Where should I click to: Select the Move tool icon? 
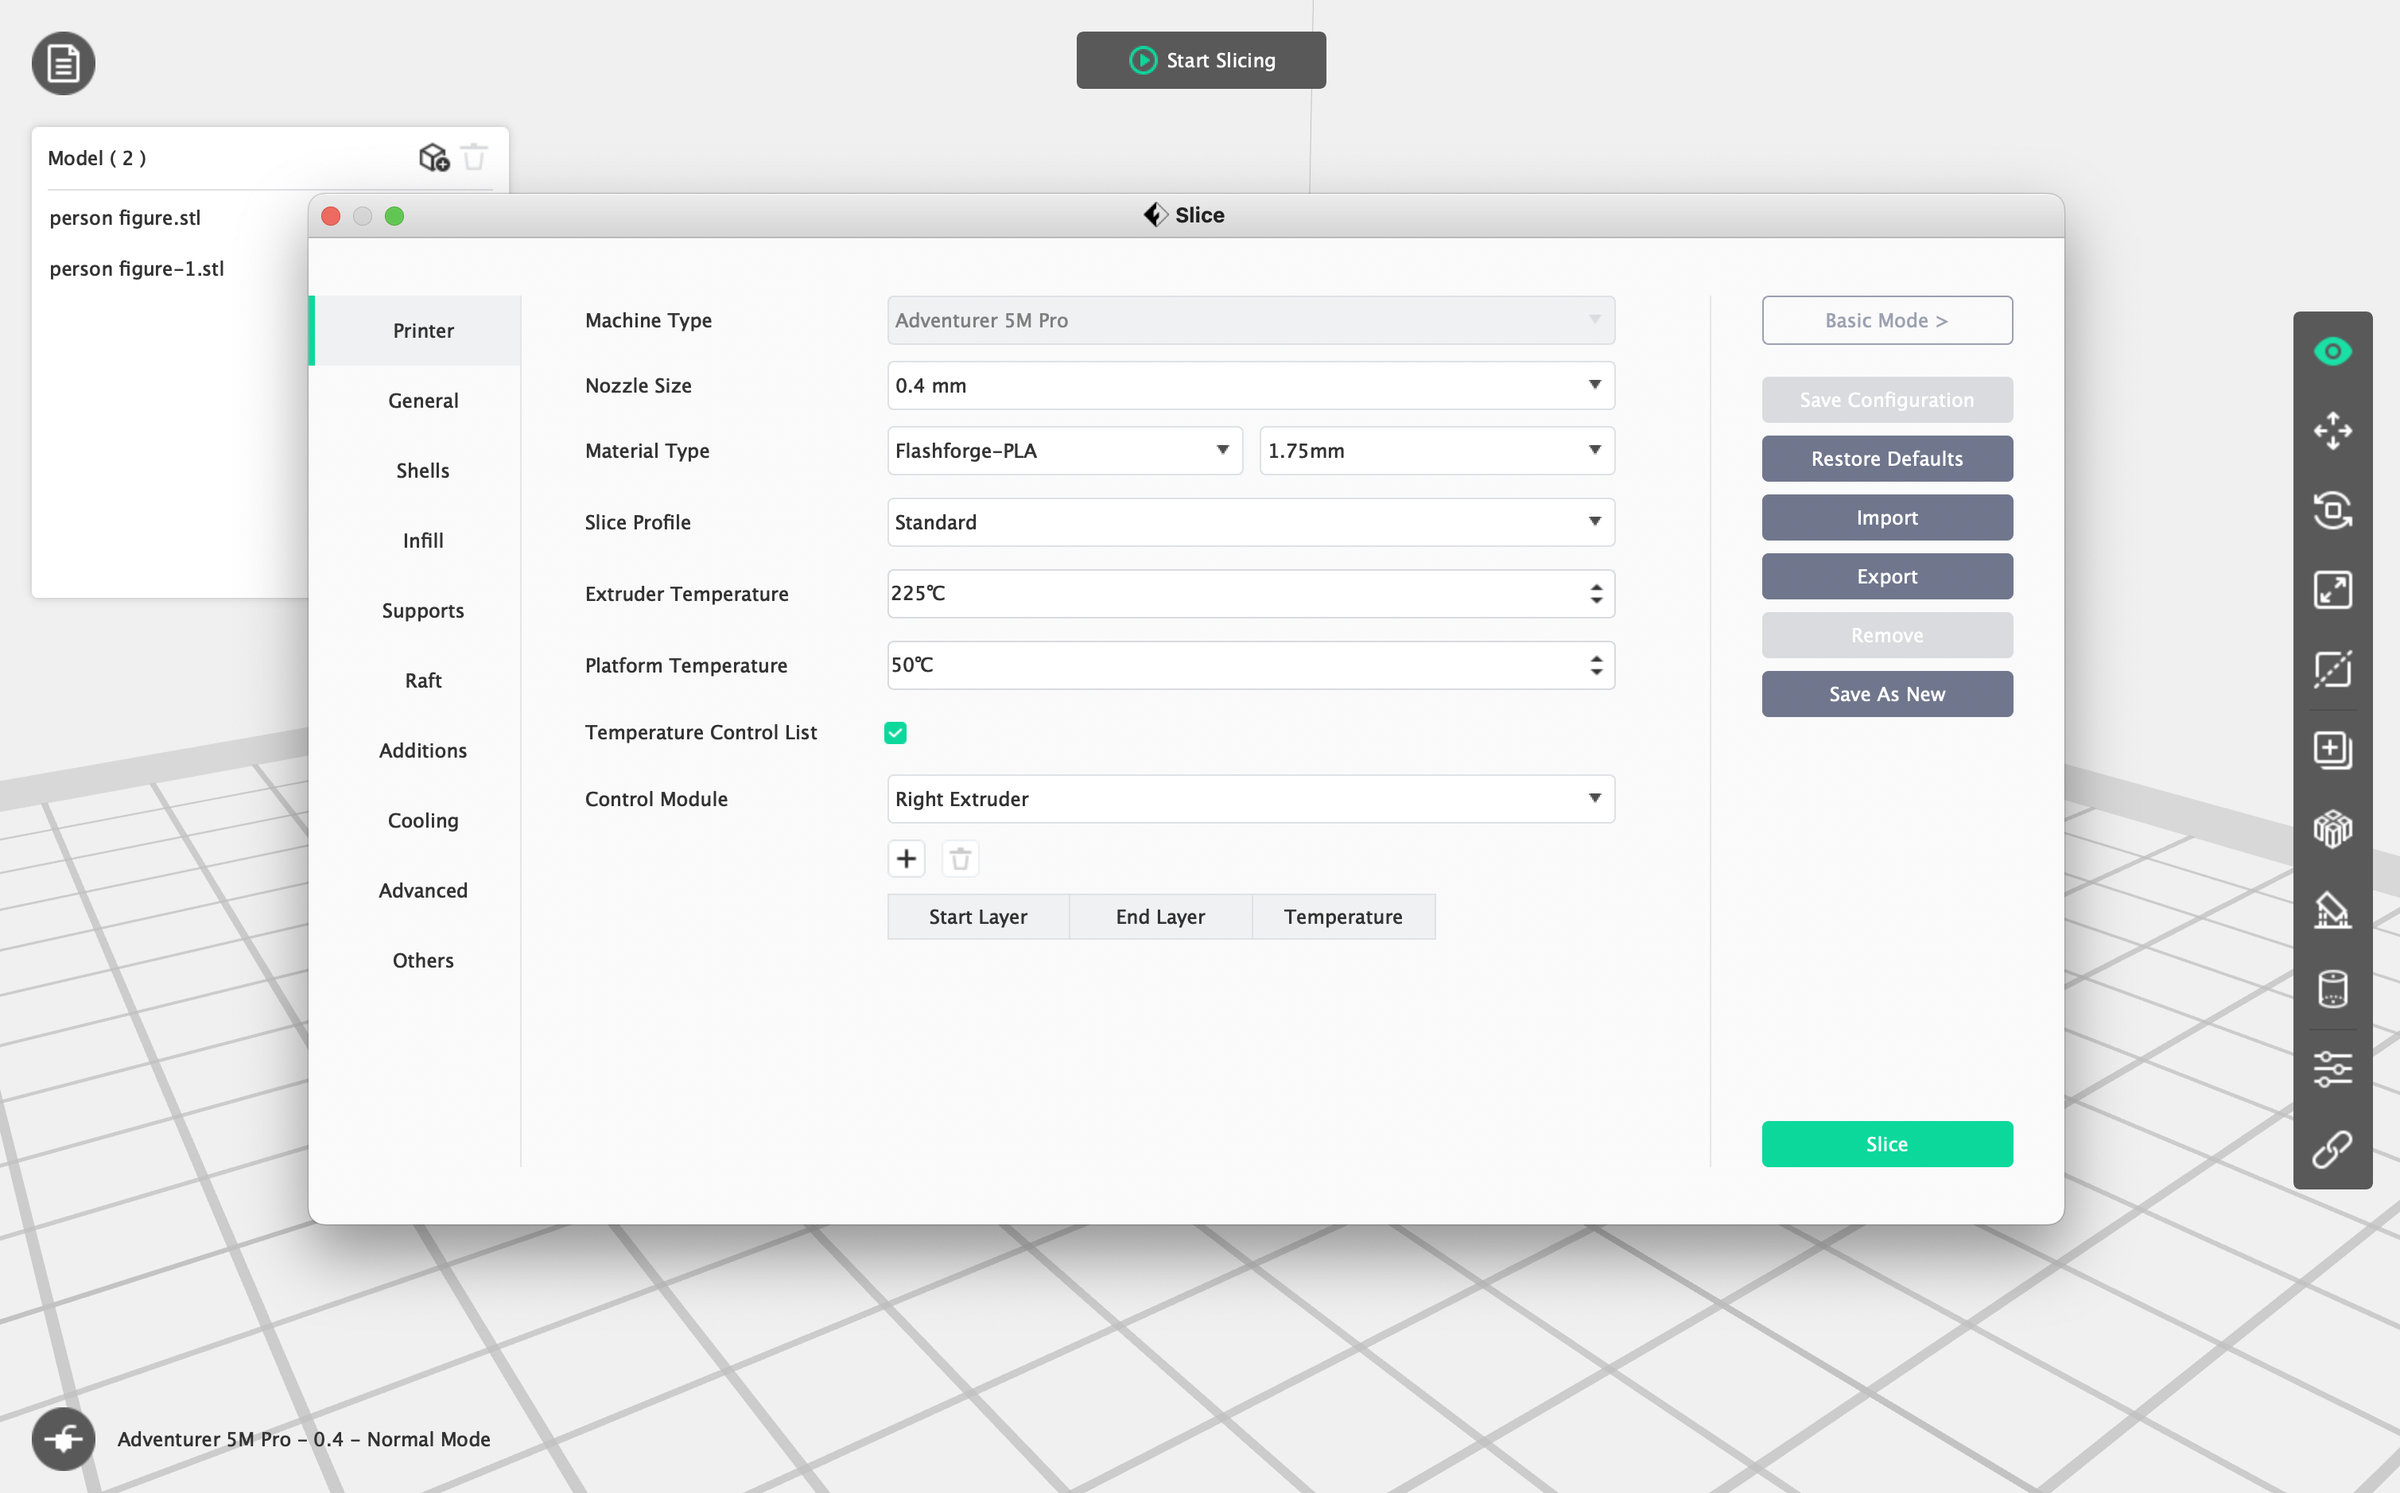point(2332,431)
